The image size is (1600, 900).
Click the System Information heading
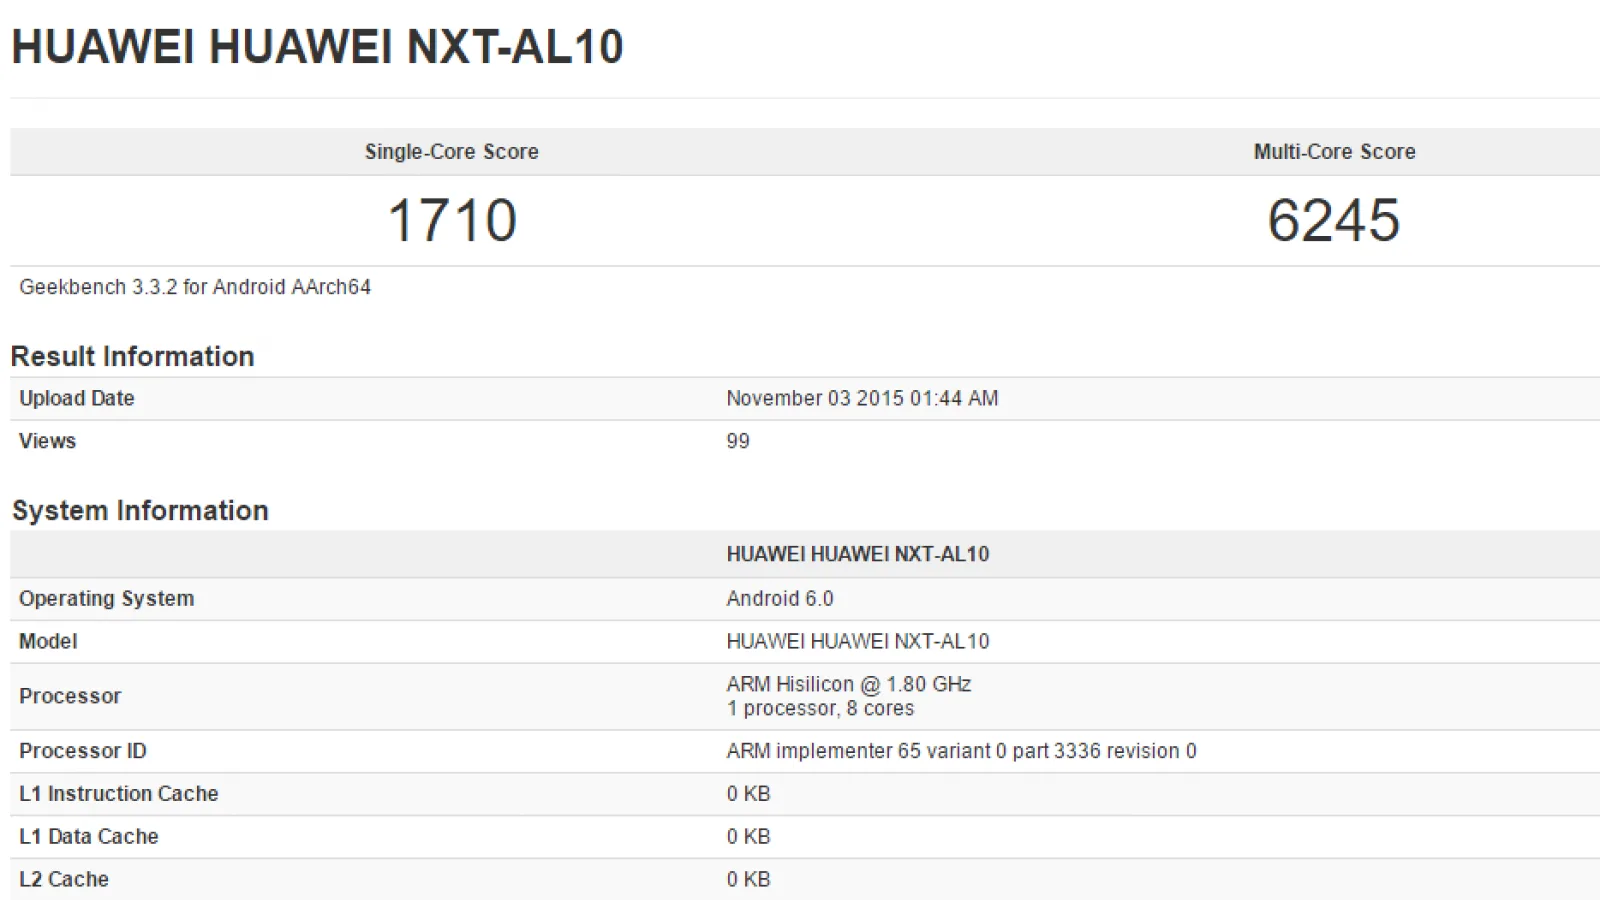pyautogui.click(x=140, y=510)
